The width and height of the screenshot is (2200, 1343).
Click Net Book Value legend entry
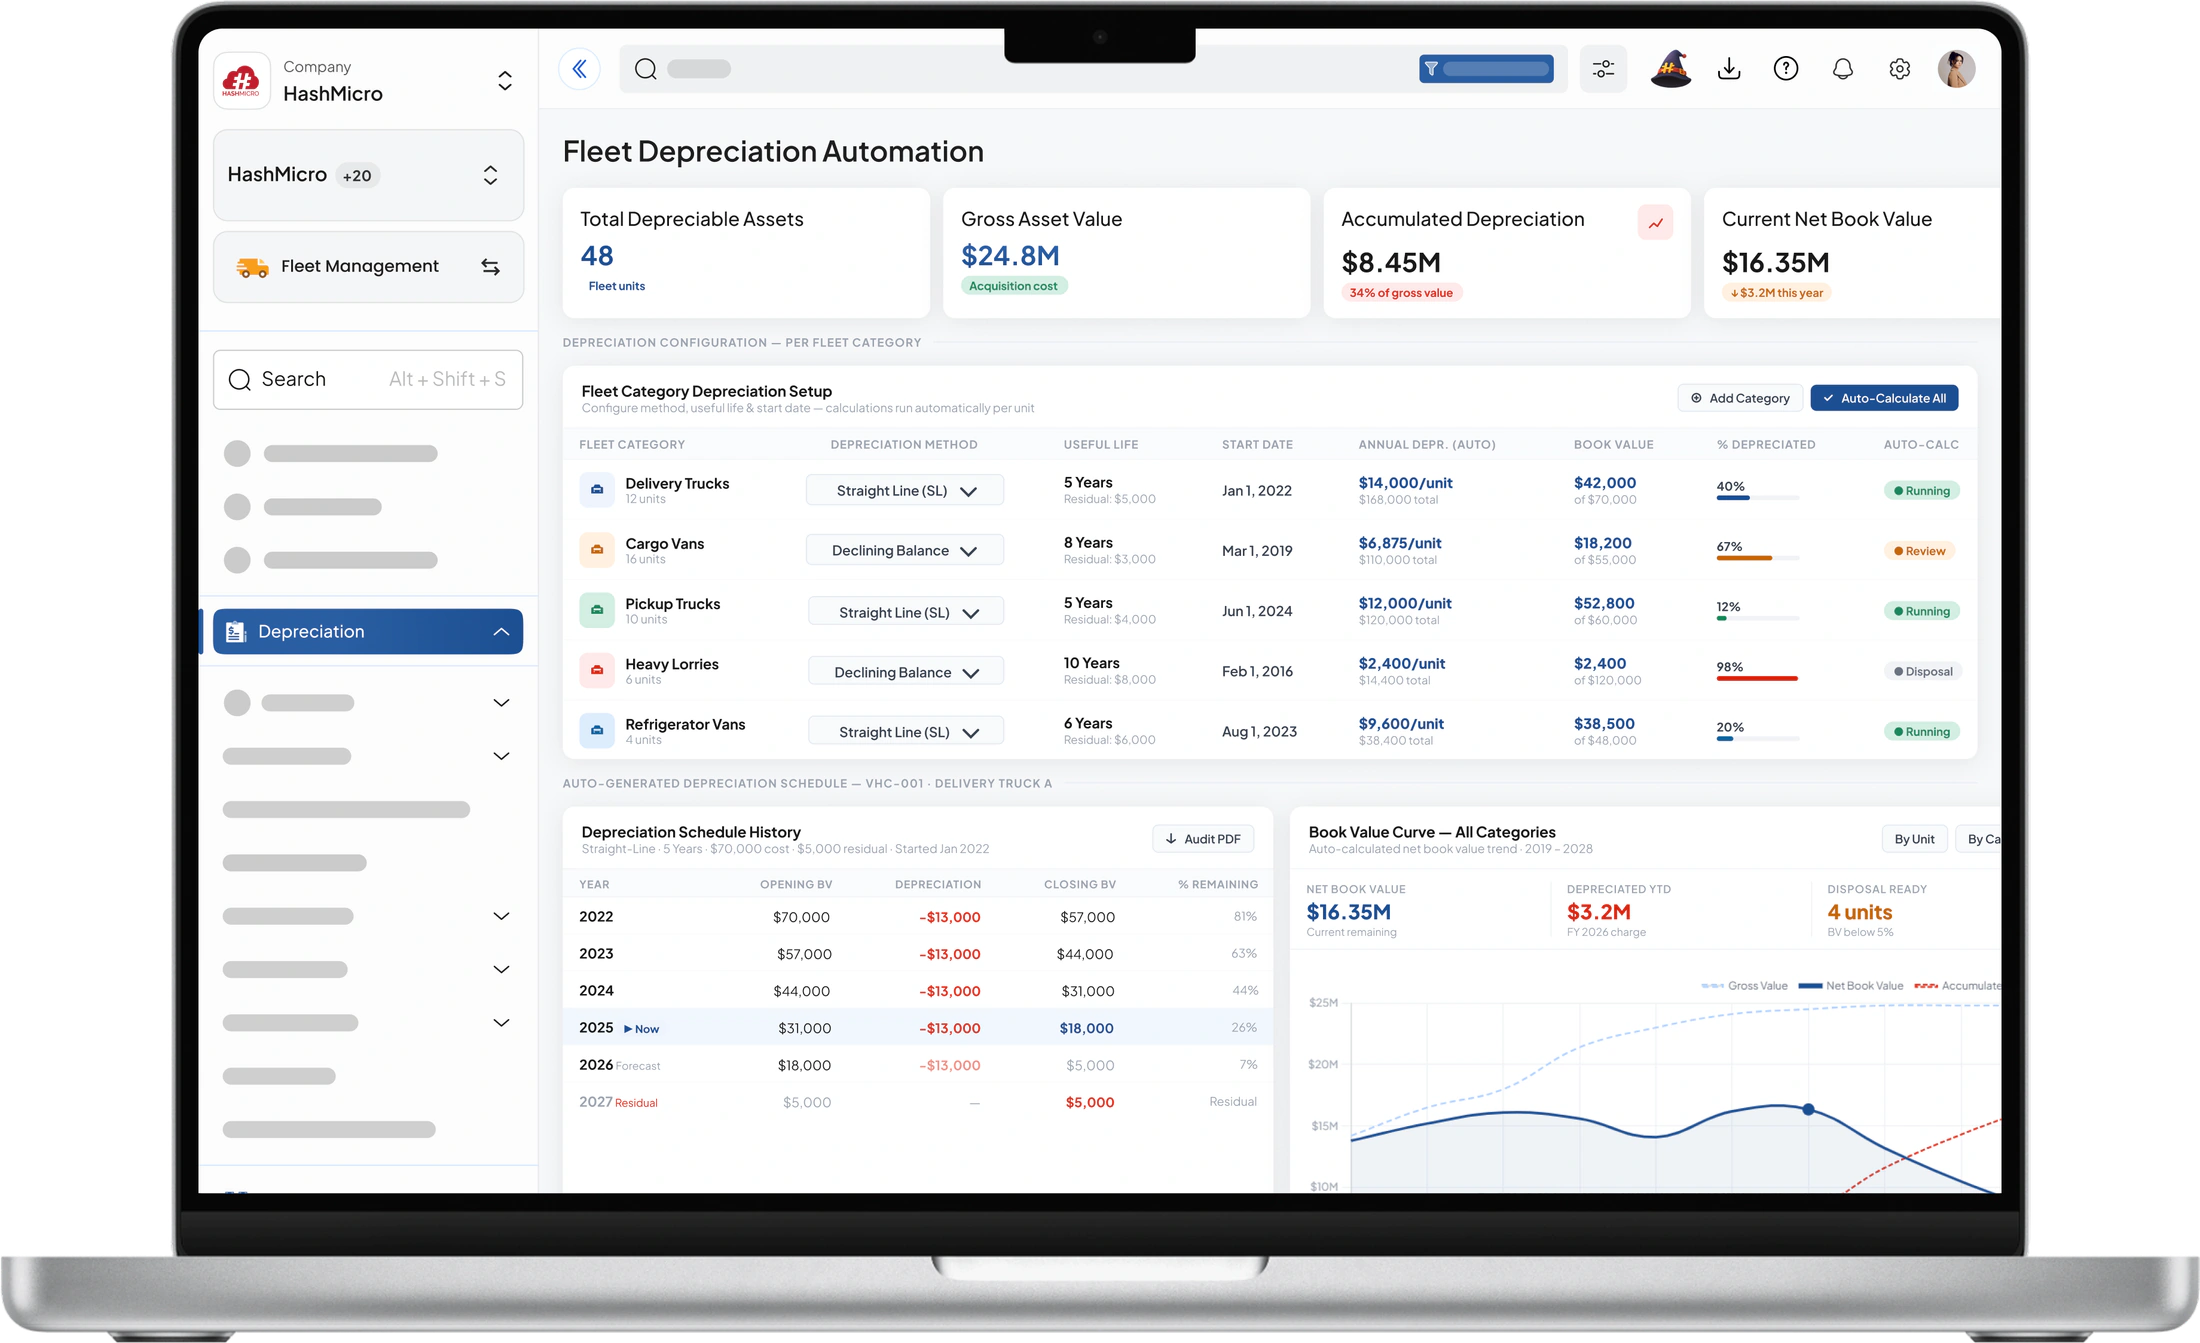[x=1851, y=986]
